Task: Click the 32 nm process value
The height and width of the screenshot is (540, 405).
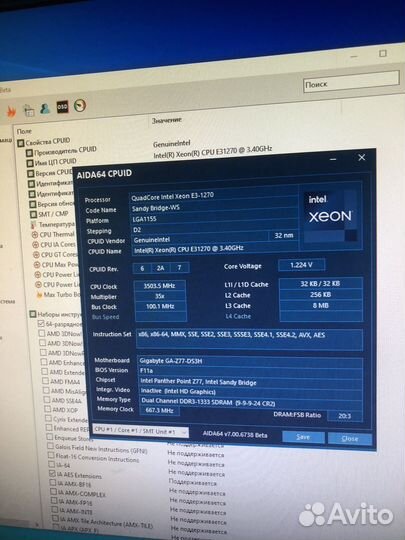Action: pyautogui.click(x=283, y=236)
